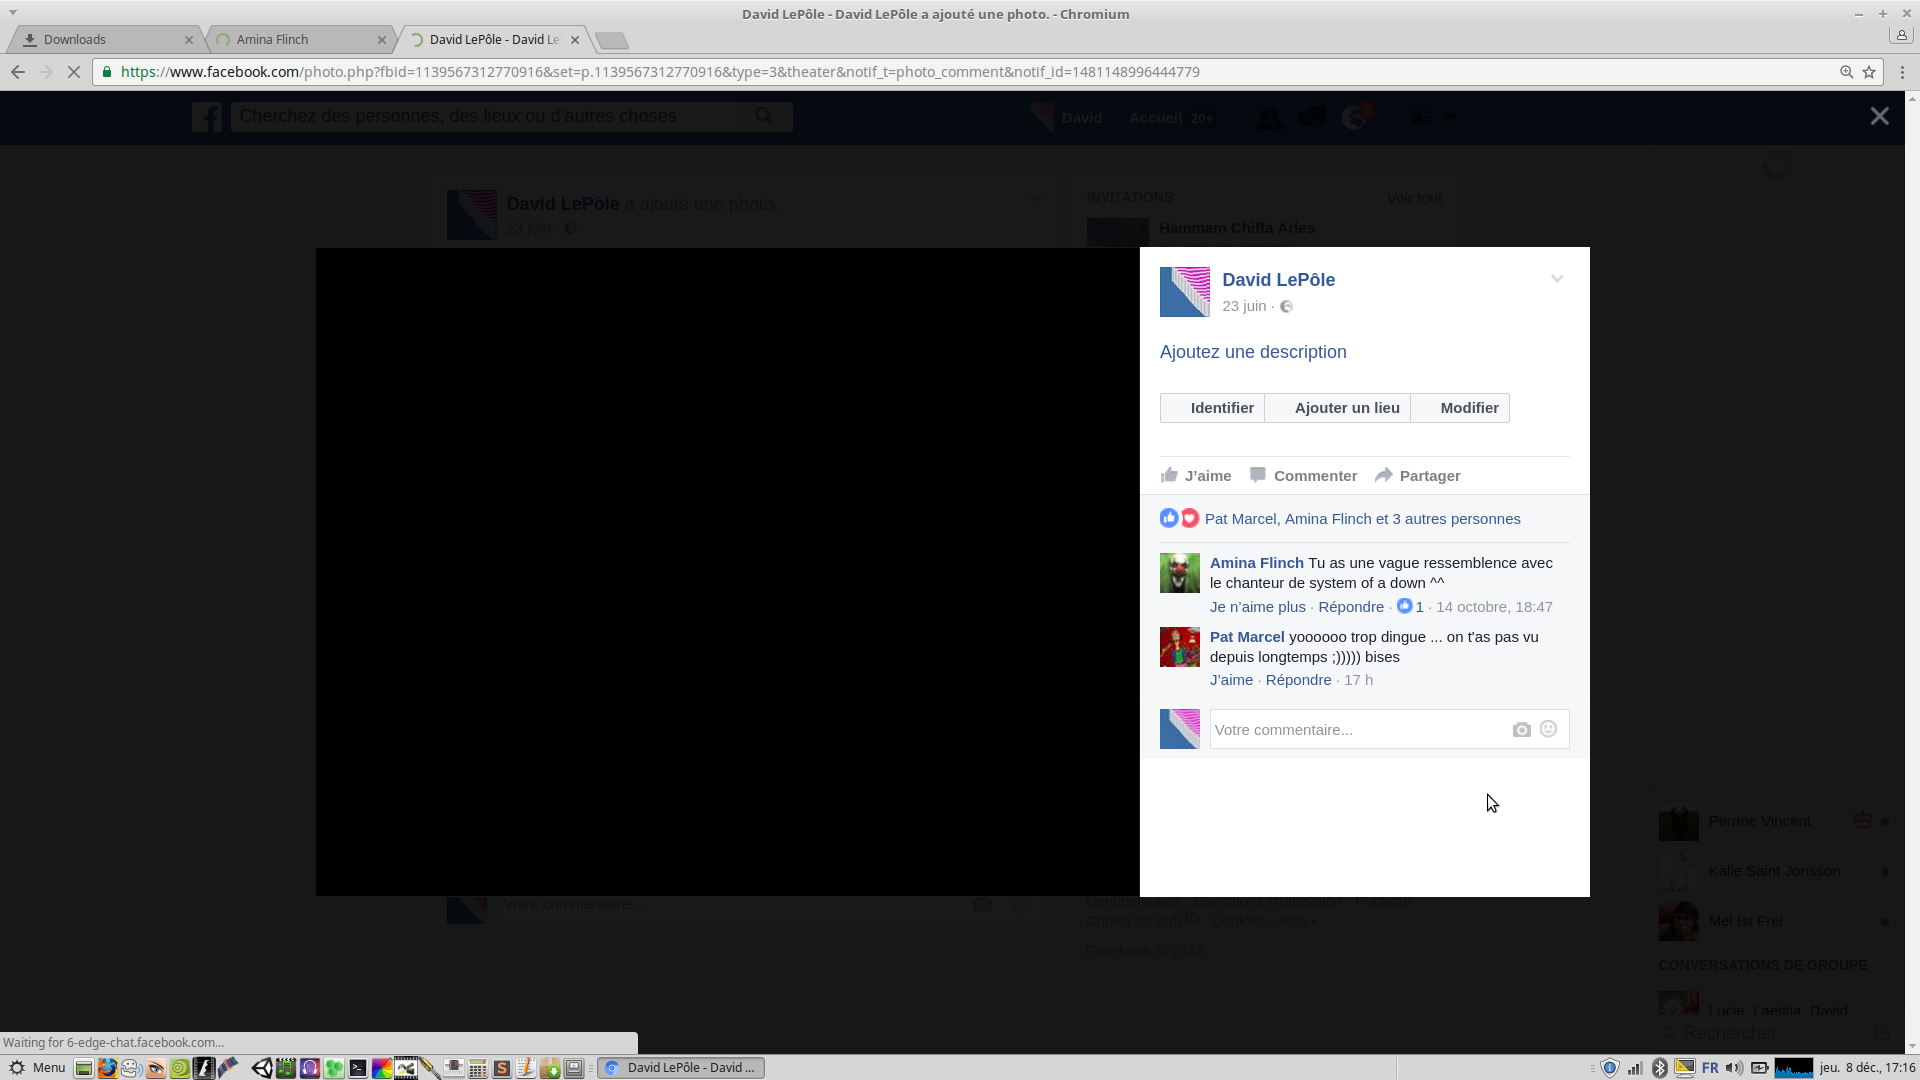Open browser zoom indicator icon
This screenshot has width=1920, height=1080.
[1846, 72]
